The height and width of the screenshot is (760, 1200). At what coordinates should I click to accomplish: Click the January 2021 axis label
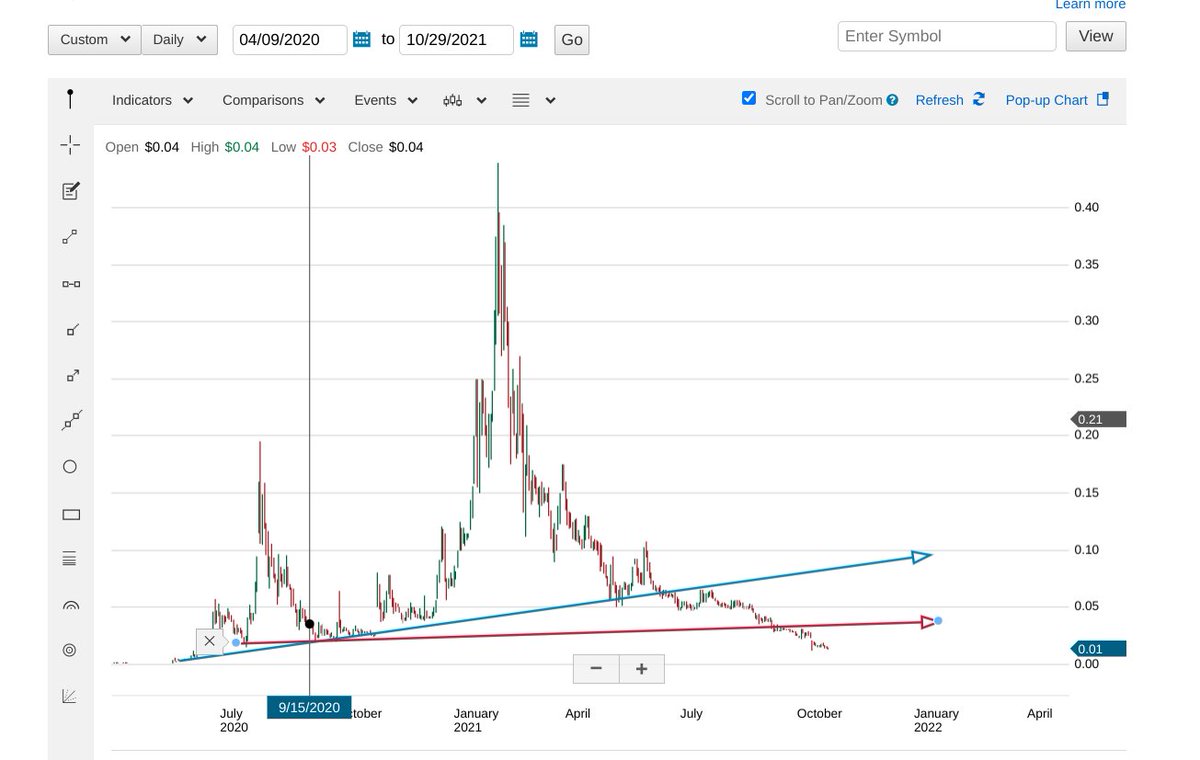(x=476, y=720)
